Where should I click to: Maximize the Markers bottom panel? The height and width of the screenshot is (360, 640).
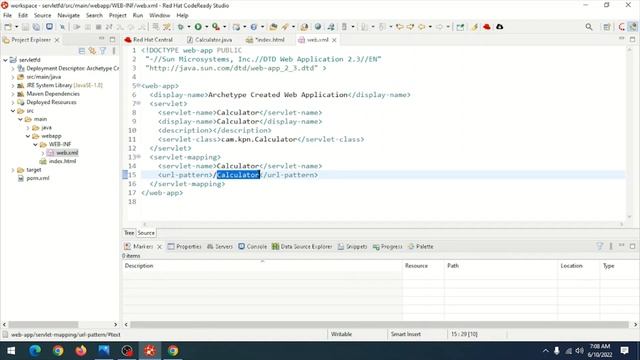(x=632, y=246)
